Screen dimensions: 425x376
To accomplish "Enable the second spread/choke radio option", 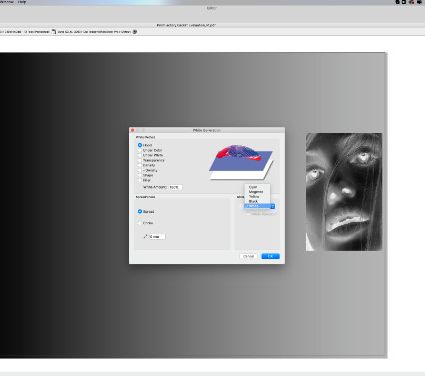I will (x=140, y=223).
